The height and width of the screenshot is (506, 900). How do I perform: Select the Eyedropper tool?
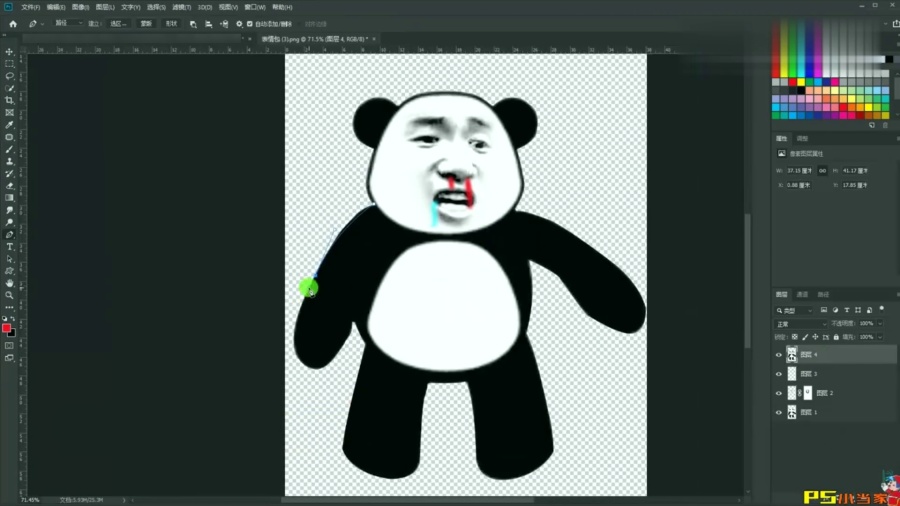pyautogui.click(x=9, y=125)
